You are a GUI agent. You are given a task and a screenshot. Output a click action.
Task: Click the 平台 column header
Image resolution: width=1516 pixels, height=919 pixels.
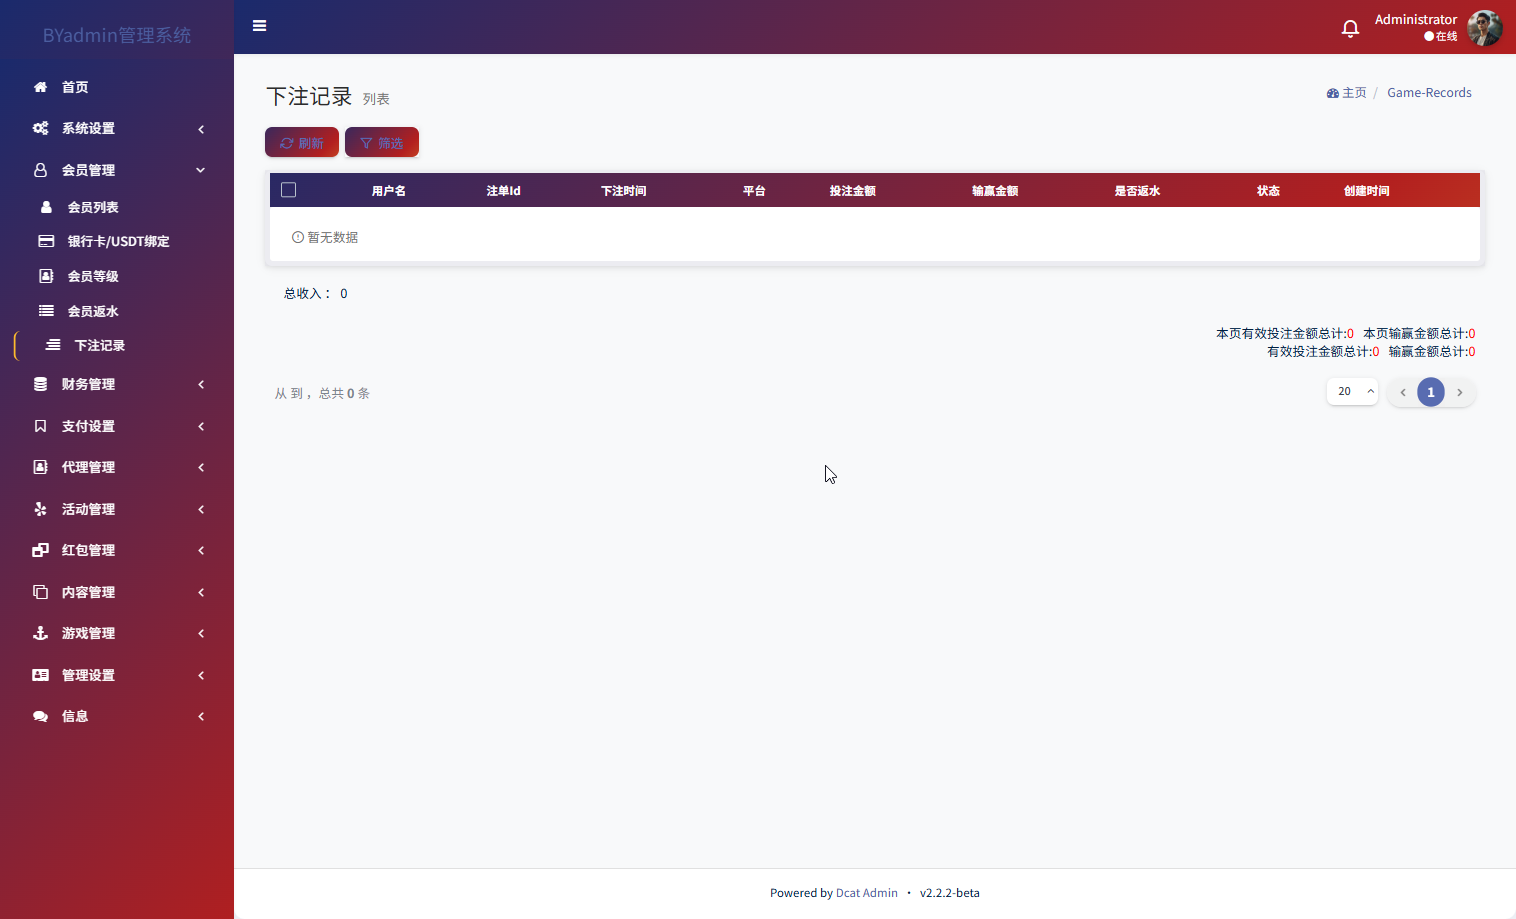coord(754,190)
